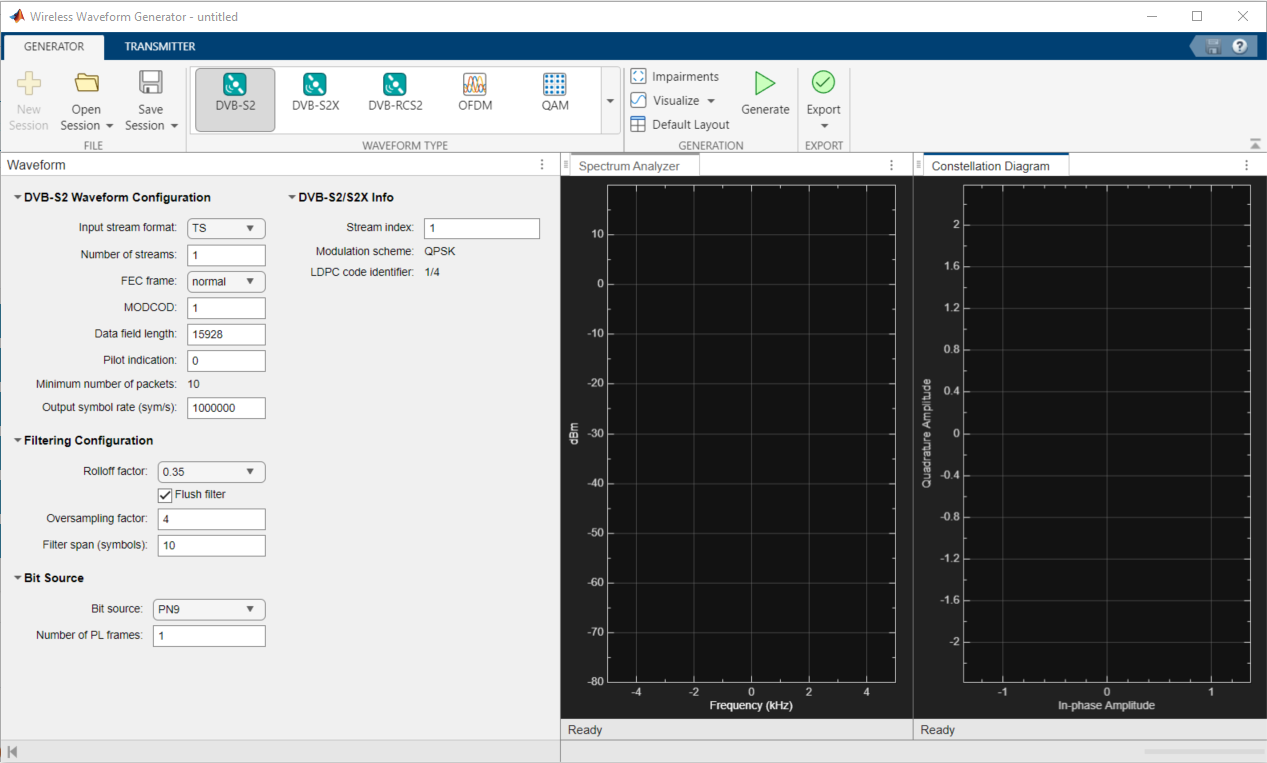This screenshot has width=1267, height=763.
Task: Select the DVB-S2 waveform type
Action: (234, 95)
